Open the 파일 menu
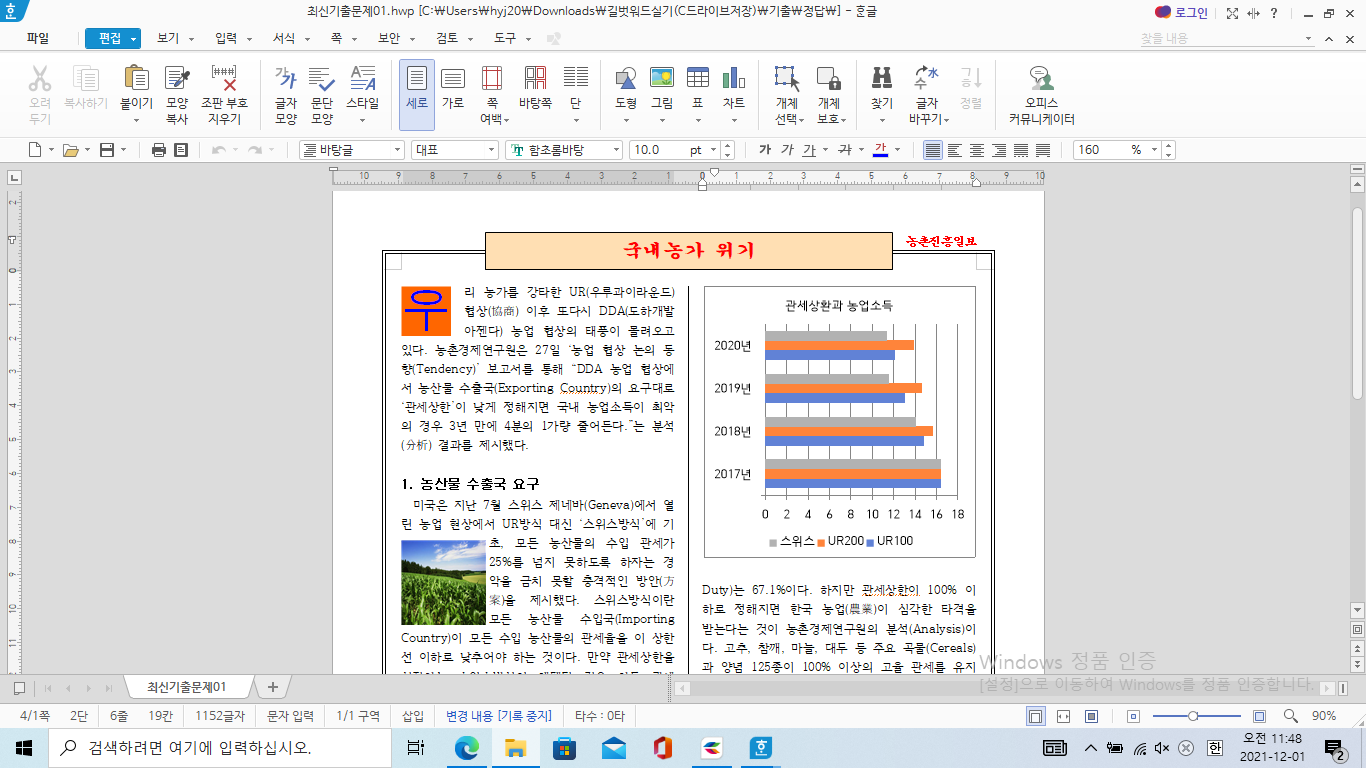The image size is (1366, 768). pyautogui.click(x=37, y=38)
